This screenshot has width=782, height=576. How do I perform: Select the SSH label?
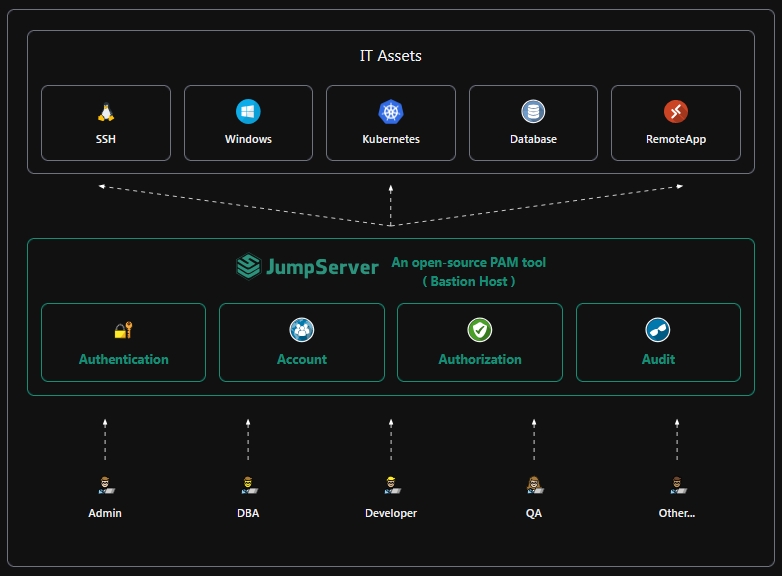click(x=106, y=139)
